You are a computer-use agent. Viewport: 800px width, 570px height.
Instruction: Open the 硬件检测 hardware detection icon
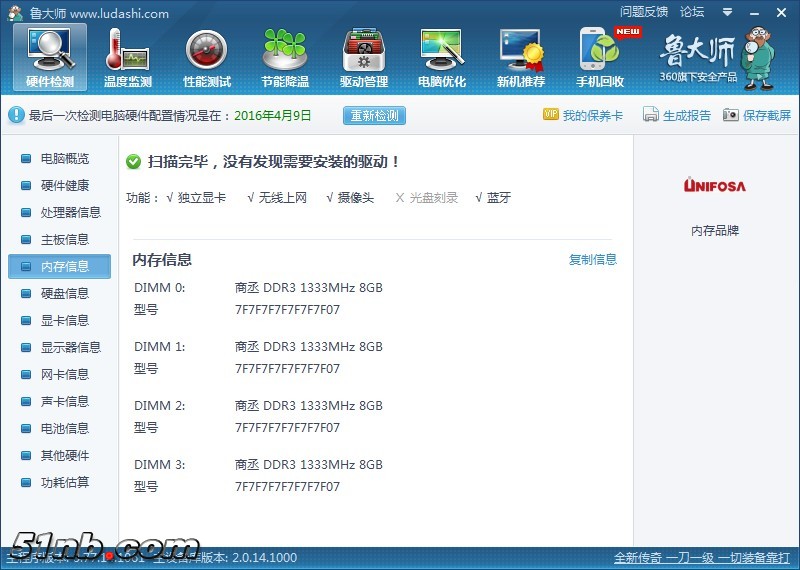coord(49,56)
